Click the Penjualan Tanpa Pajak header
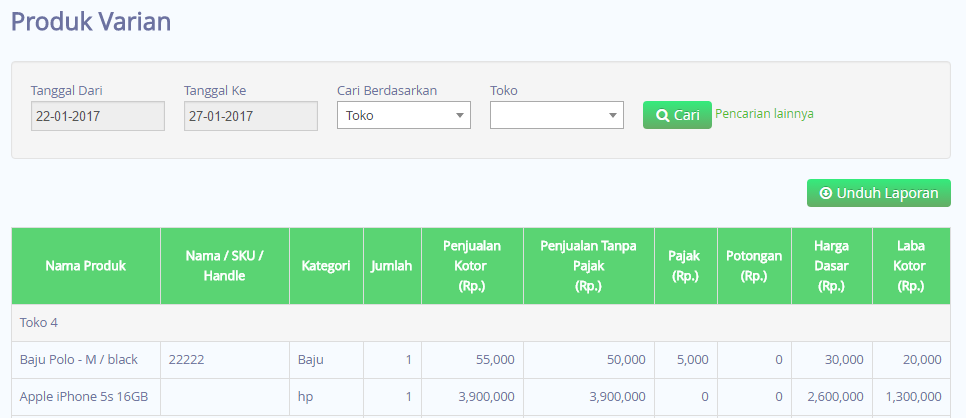 [x=588, y=266]
